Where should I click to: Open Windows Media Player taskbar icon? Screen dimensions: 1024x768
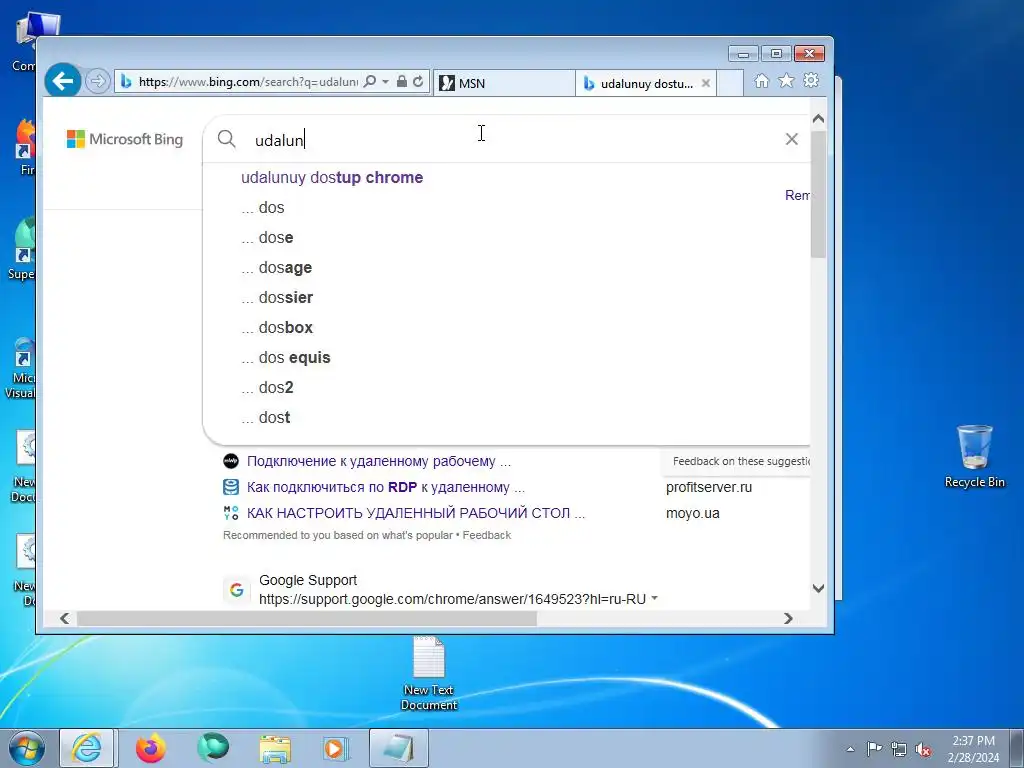click(x=336, y=748)
